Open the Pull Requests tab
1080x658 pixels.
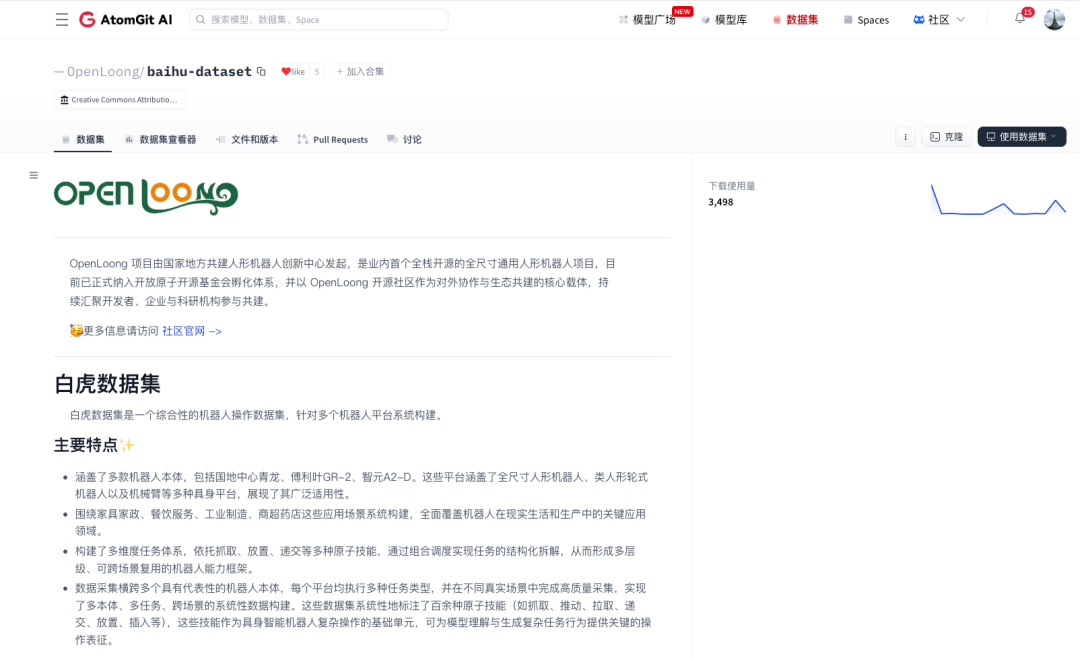pyautogui.click(x=333, y=139)
